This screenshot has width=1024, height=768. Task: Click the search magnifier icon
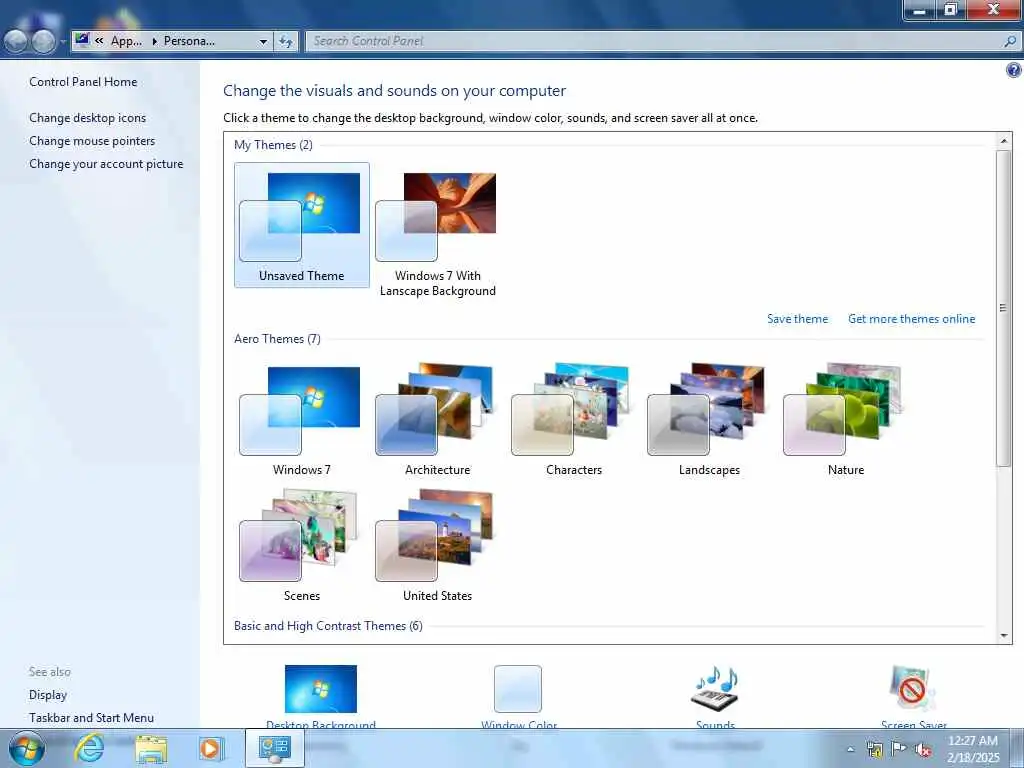click(1010, 41)
